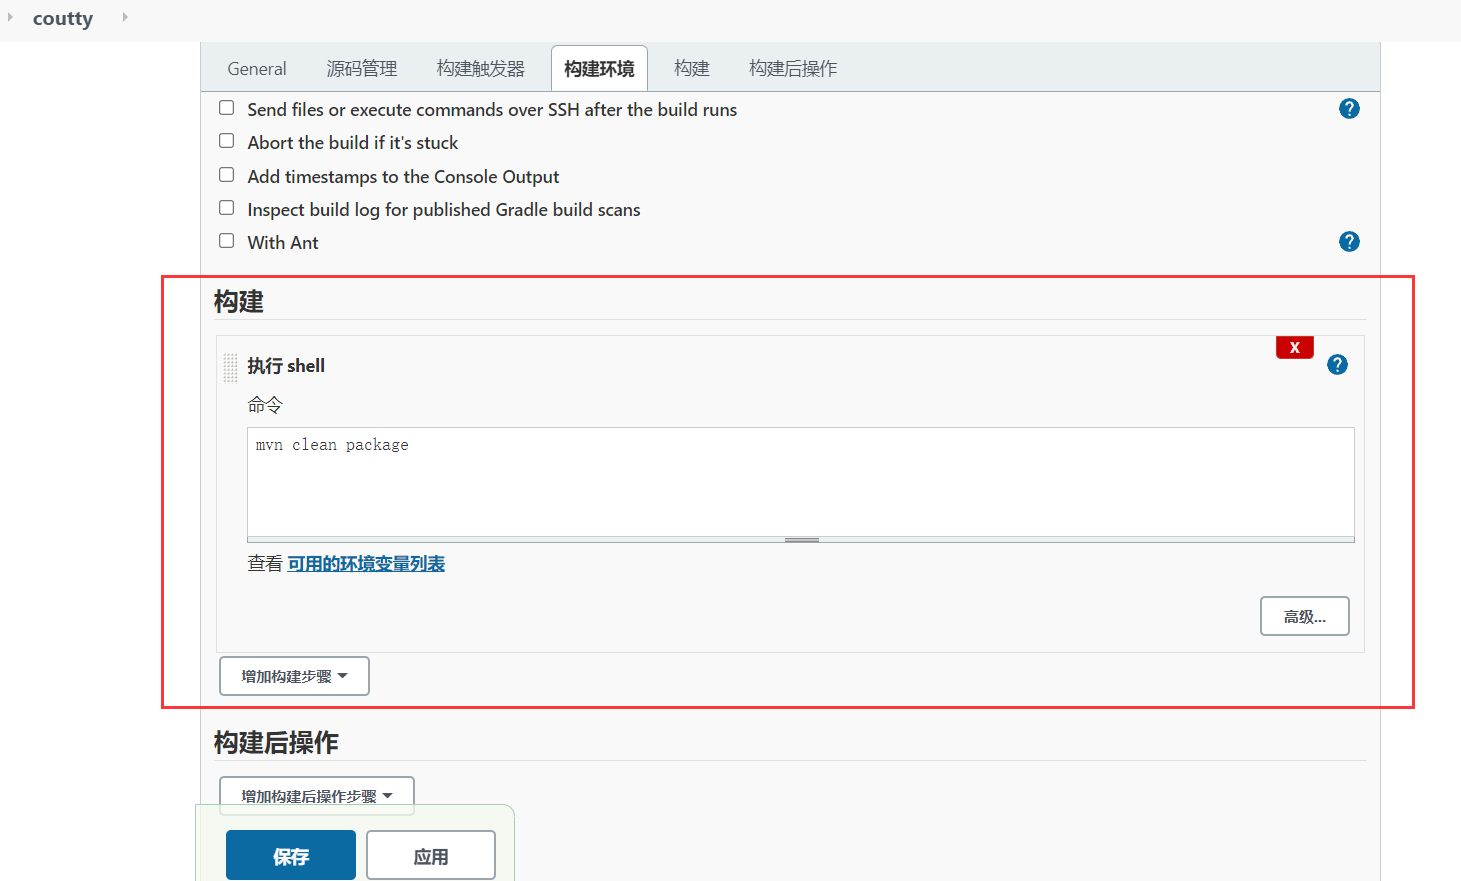Enable sending files over SSH after build
This screenshot has width=1461, height=881.
point(226,107)
